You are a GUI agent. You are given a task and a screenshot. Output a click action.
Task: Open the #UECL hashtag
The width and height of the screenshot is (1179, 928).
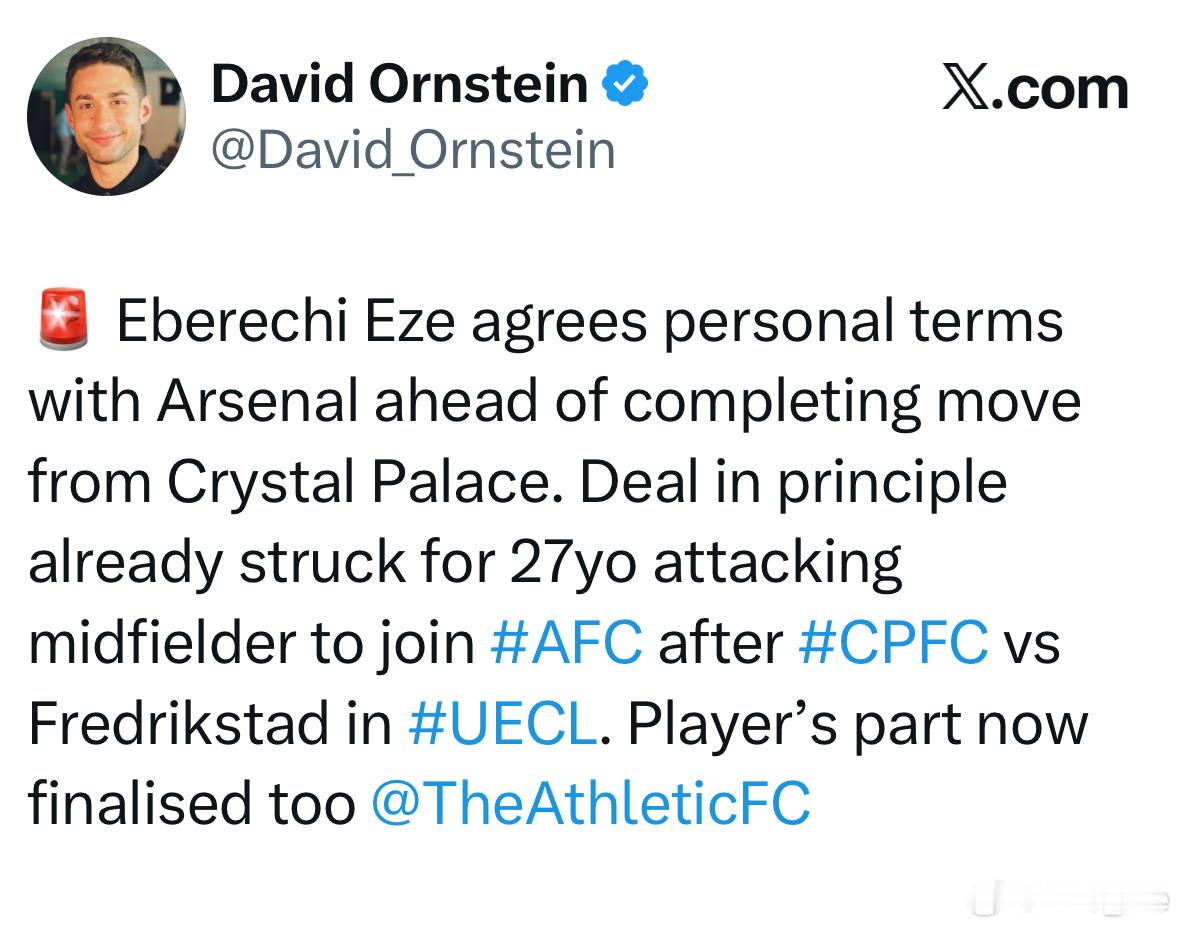(503, 723)
